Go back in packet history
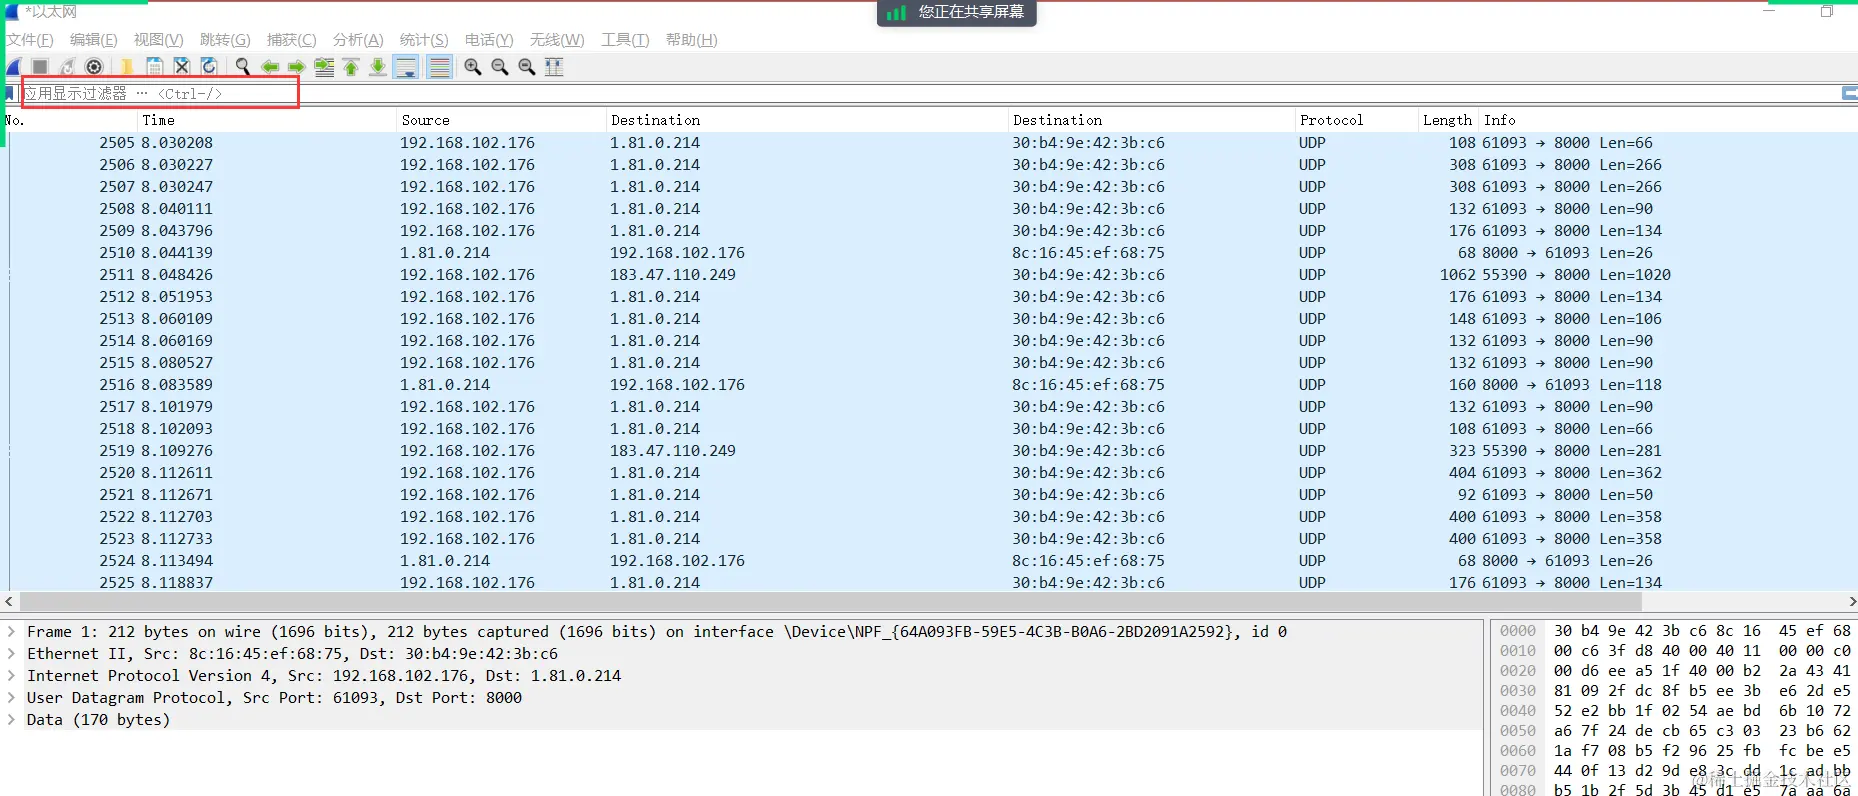 click(x=270, y=67)
